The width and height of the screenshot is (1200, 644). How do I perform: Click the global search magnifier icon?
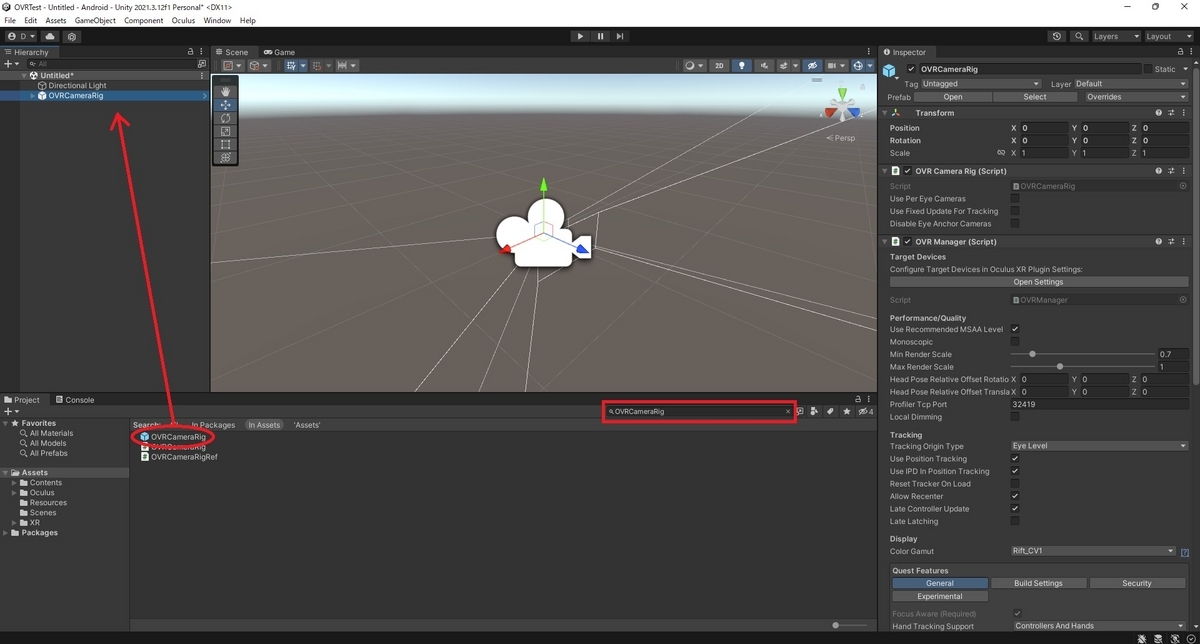point(1079,36)
